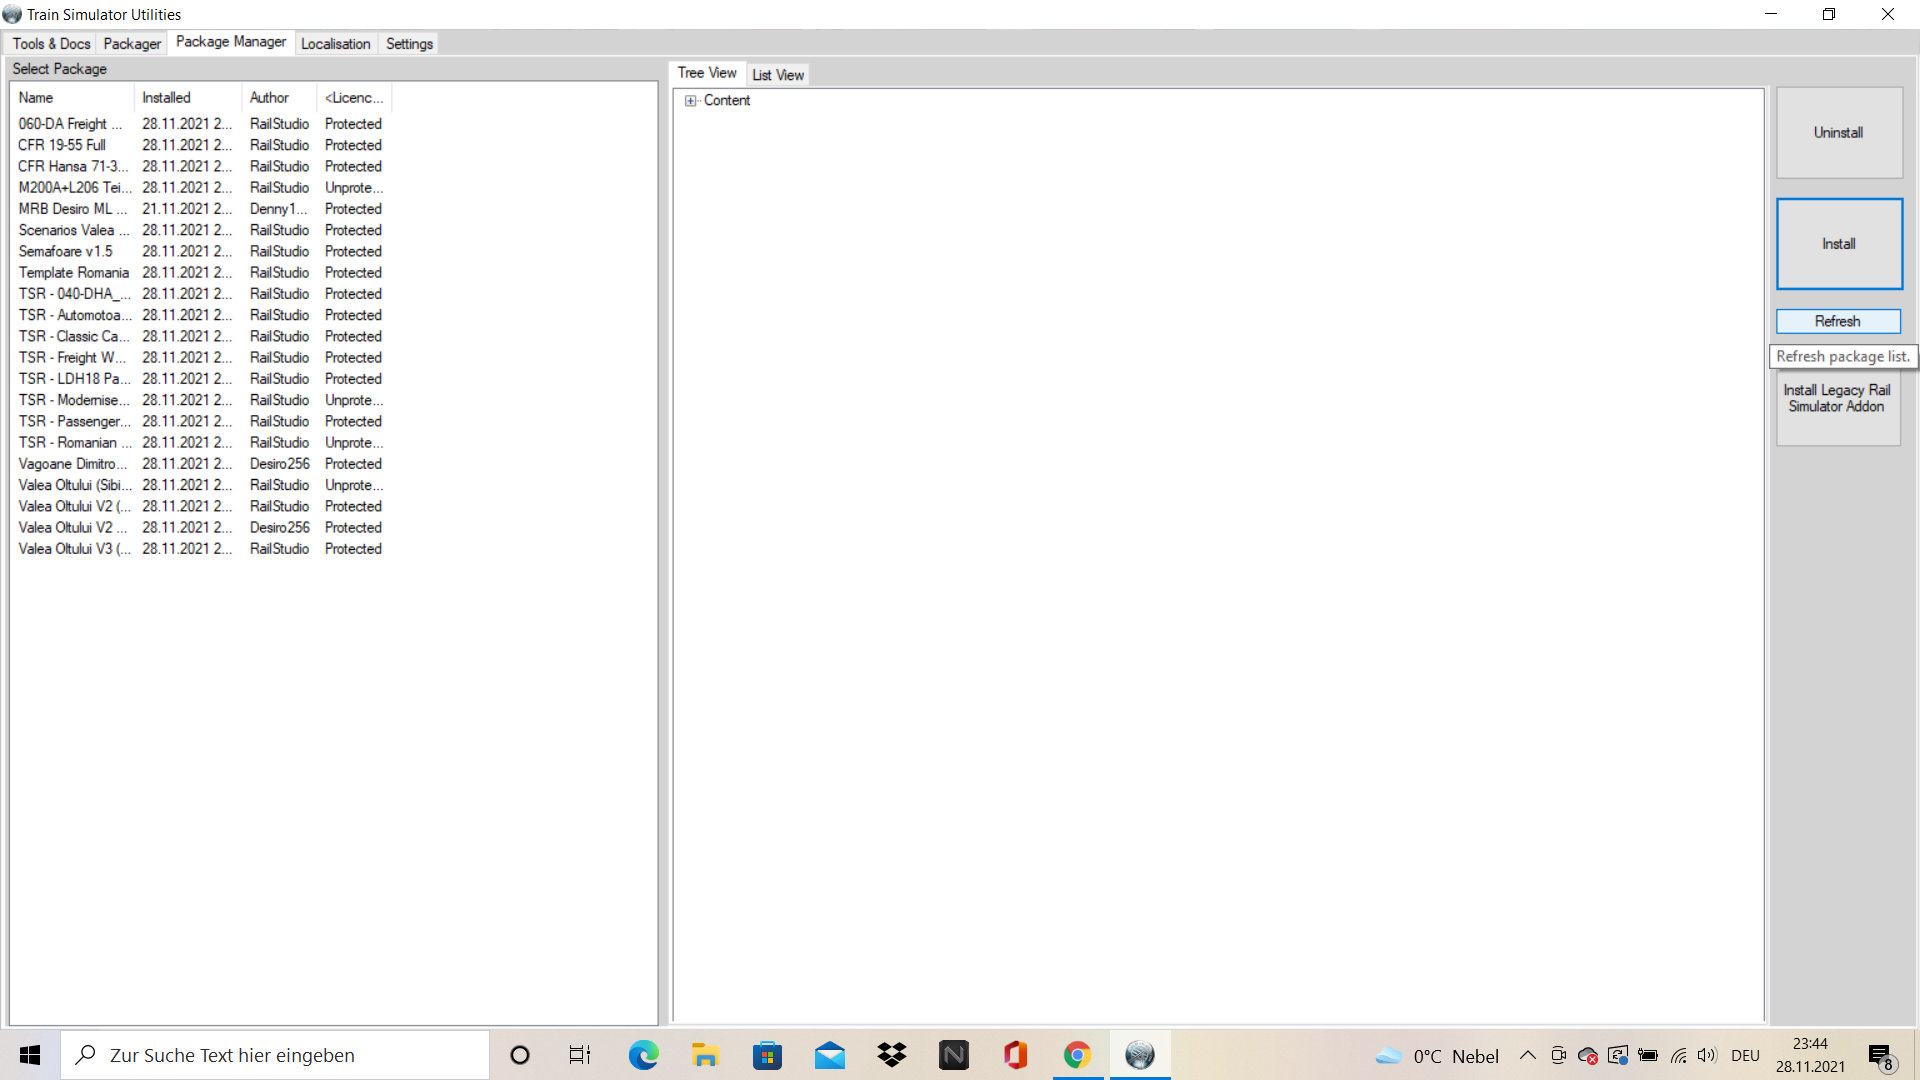
Task: Select the Valea Oltului (Sibi package
Action: point(200,485)
